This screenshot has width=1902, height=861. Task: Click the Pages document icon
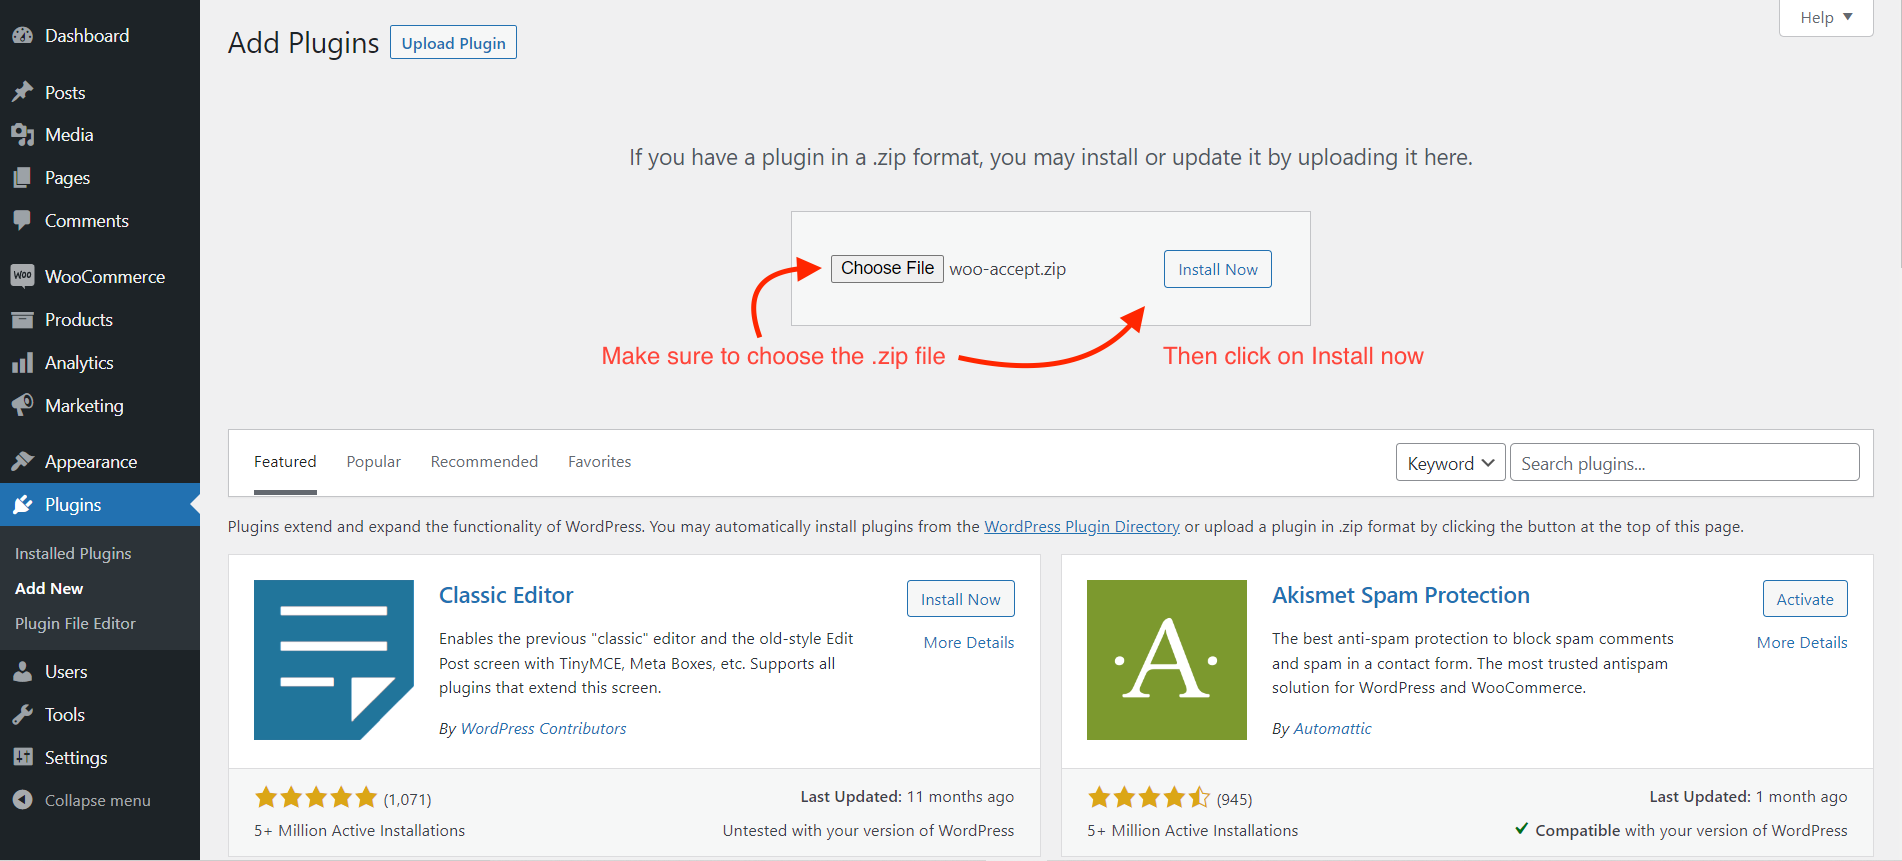[x=22, y=177]
